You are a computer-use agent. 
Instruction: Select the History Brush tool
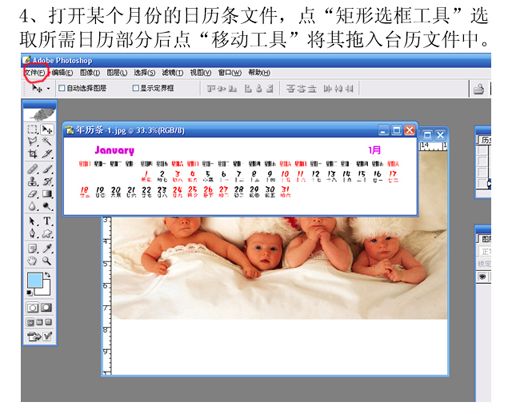47,182
